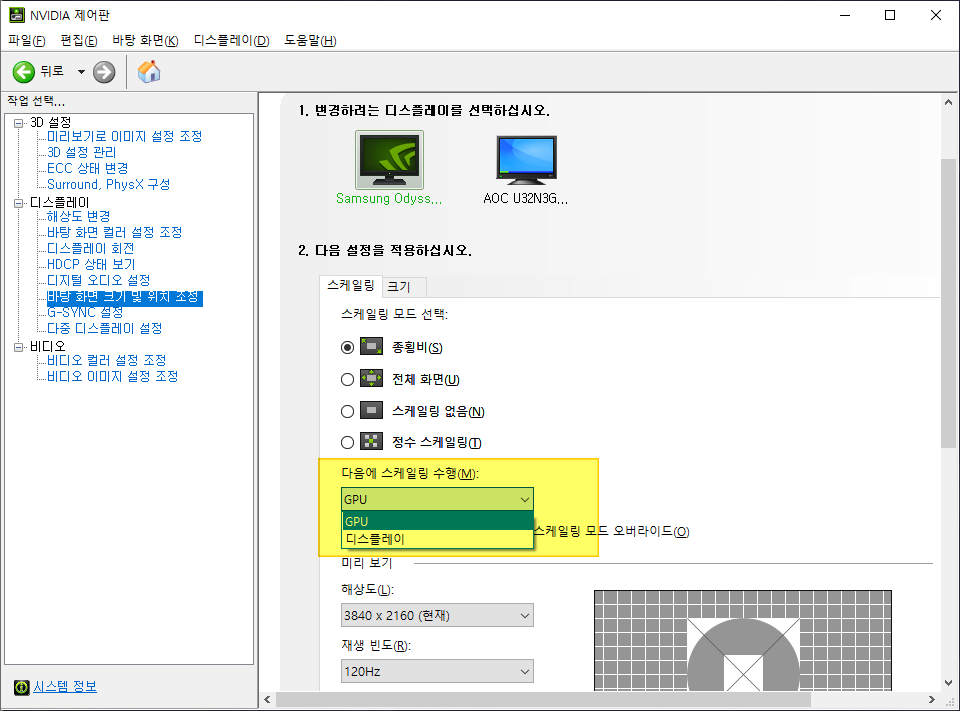Viewport: 960px width, 711px height.
Task: Open 미리보기로 이미지 설정 조정
Action: pyautogui.click(x=124, y=137)
